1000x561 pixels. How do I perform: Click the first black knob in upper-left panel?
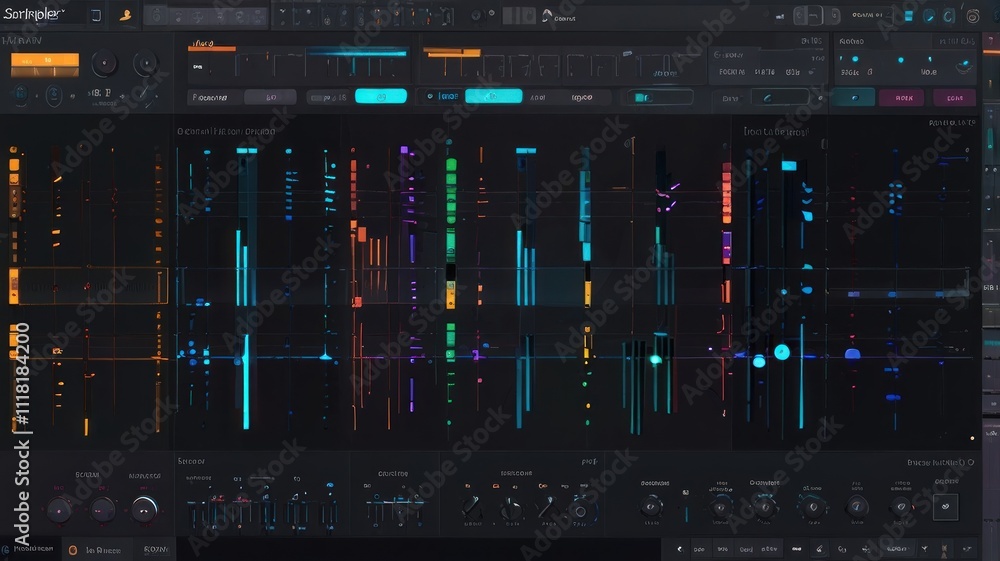click(x=104, y=64)
